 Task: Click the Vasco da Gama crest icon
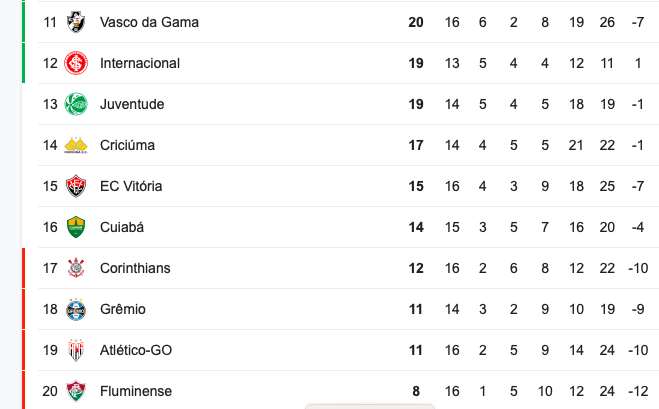[x=76, y=22]
